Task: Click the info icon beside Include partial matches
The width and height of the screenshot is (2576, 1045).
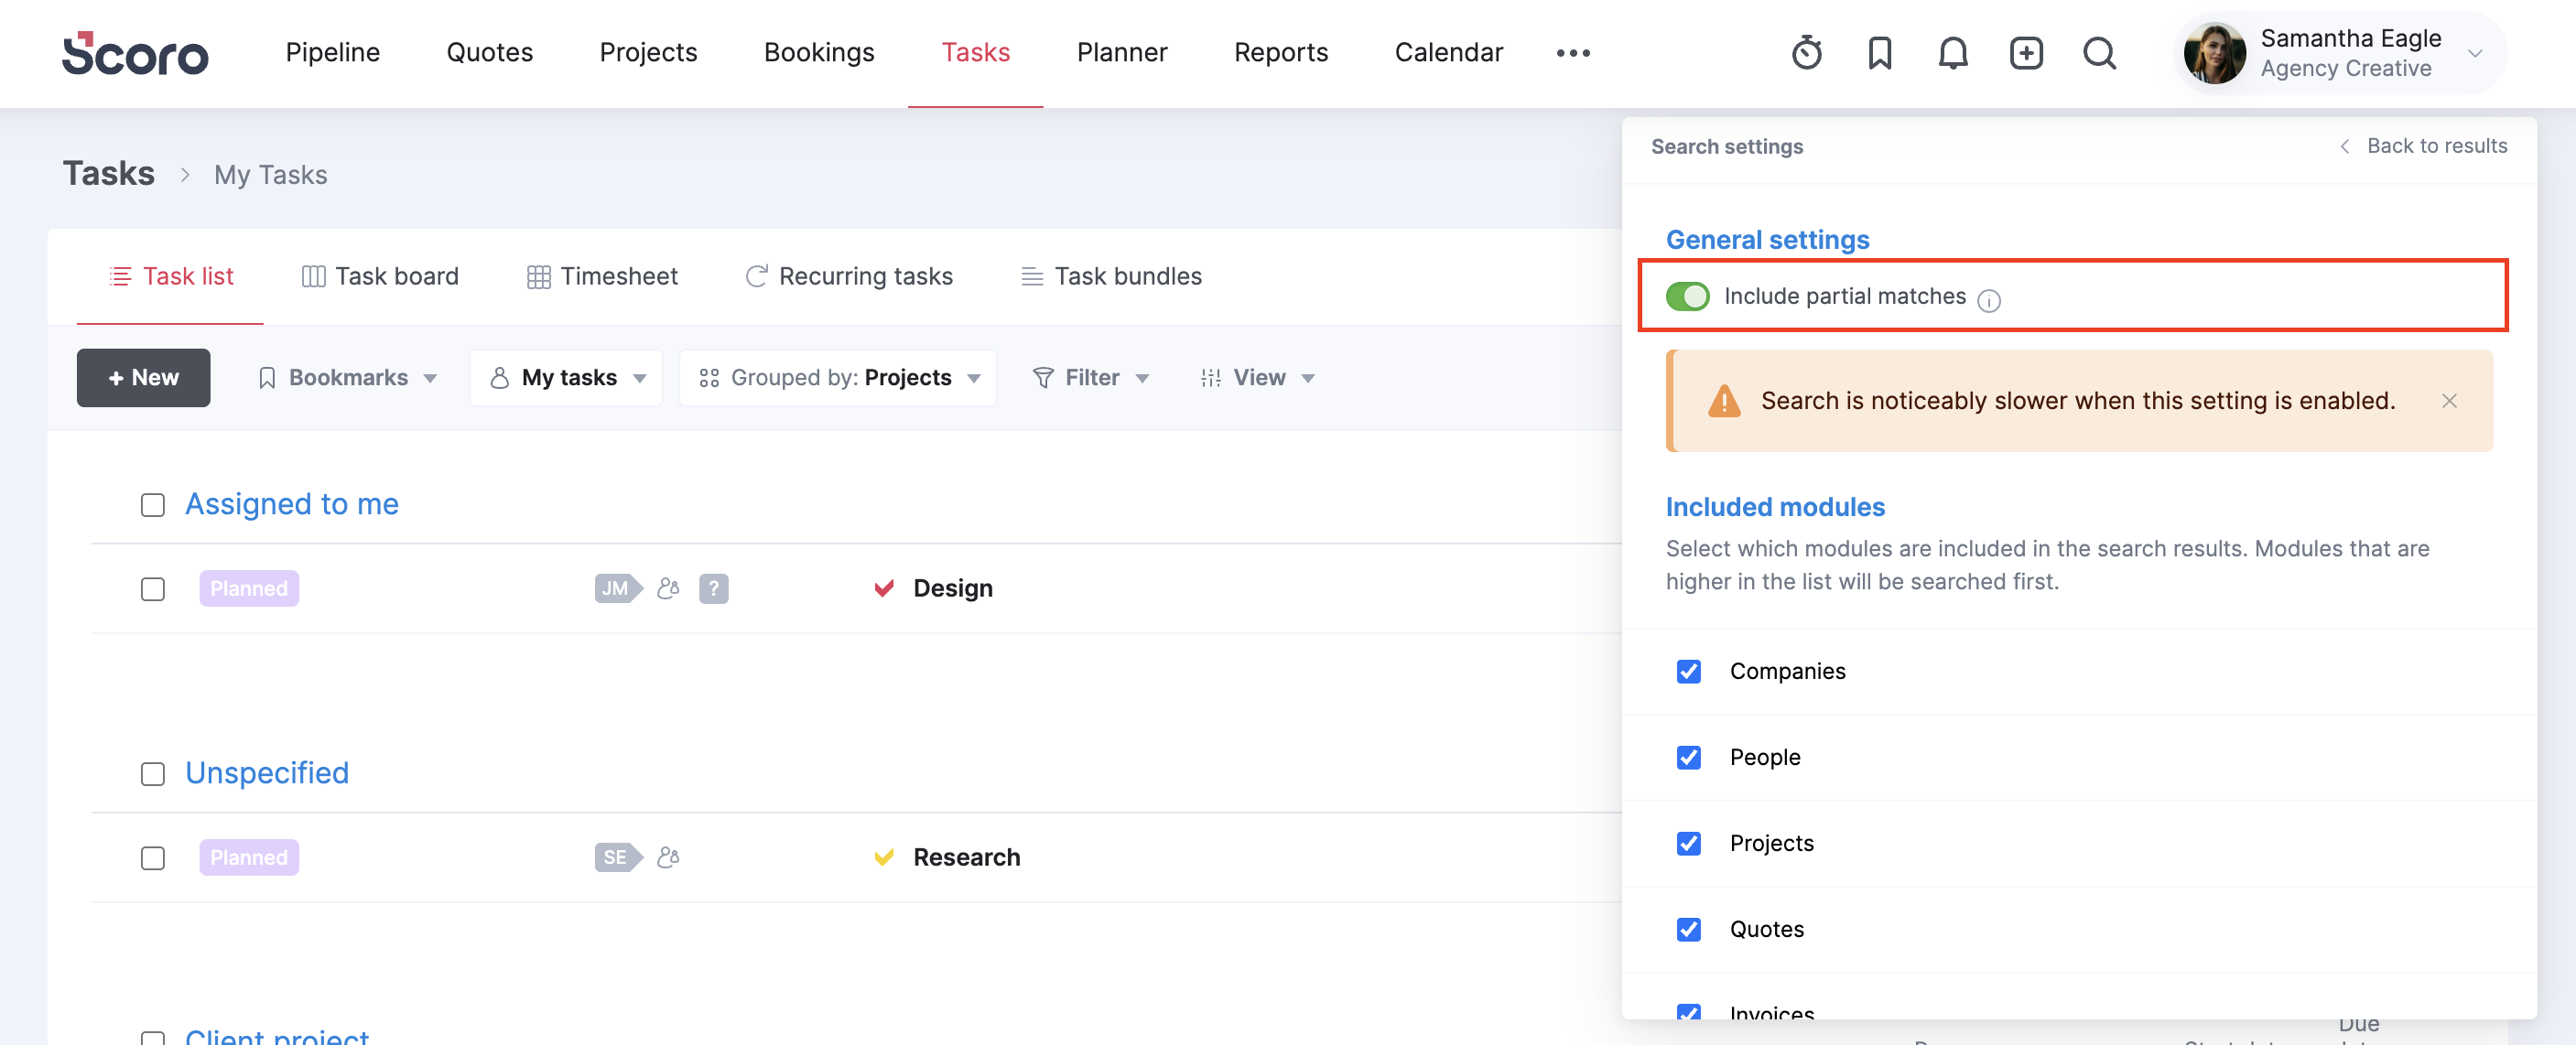Action: (x=1988, y=300)
